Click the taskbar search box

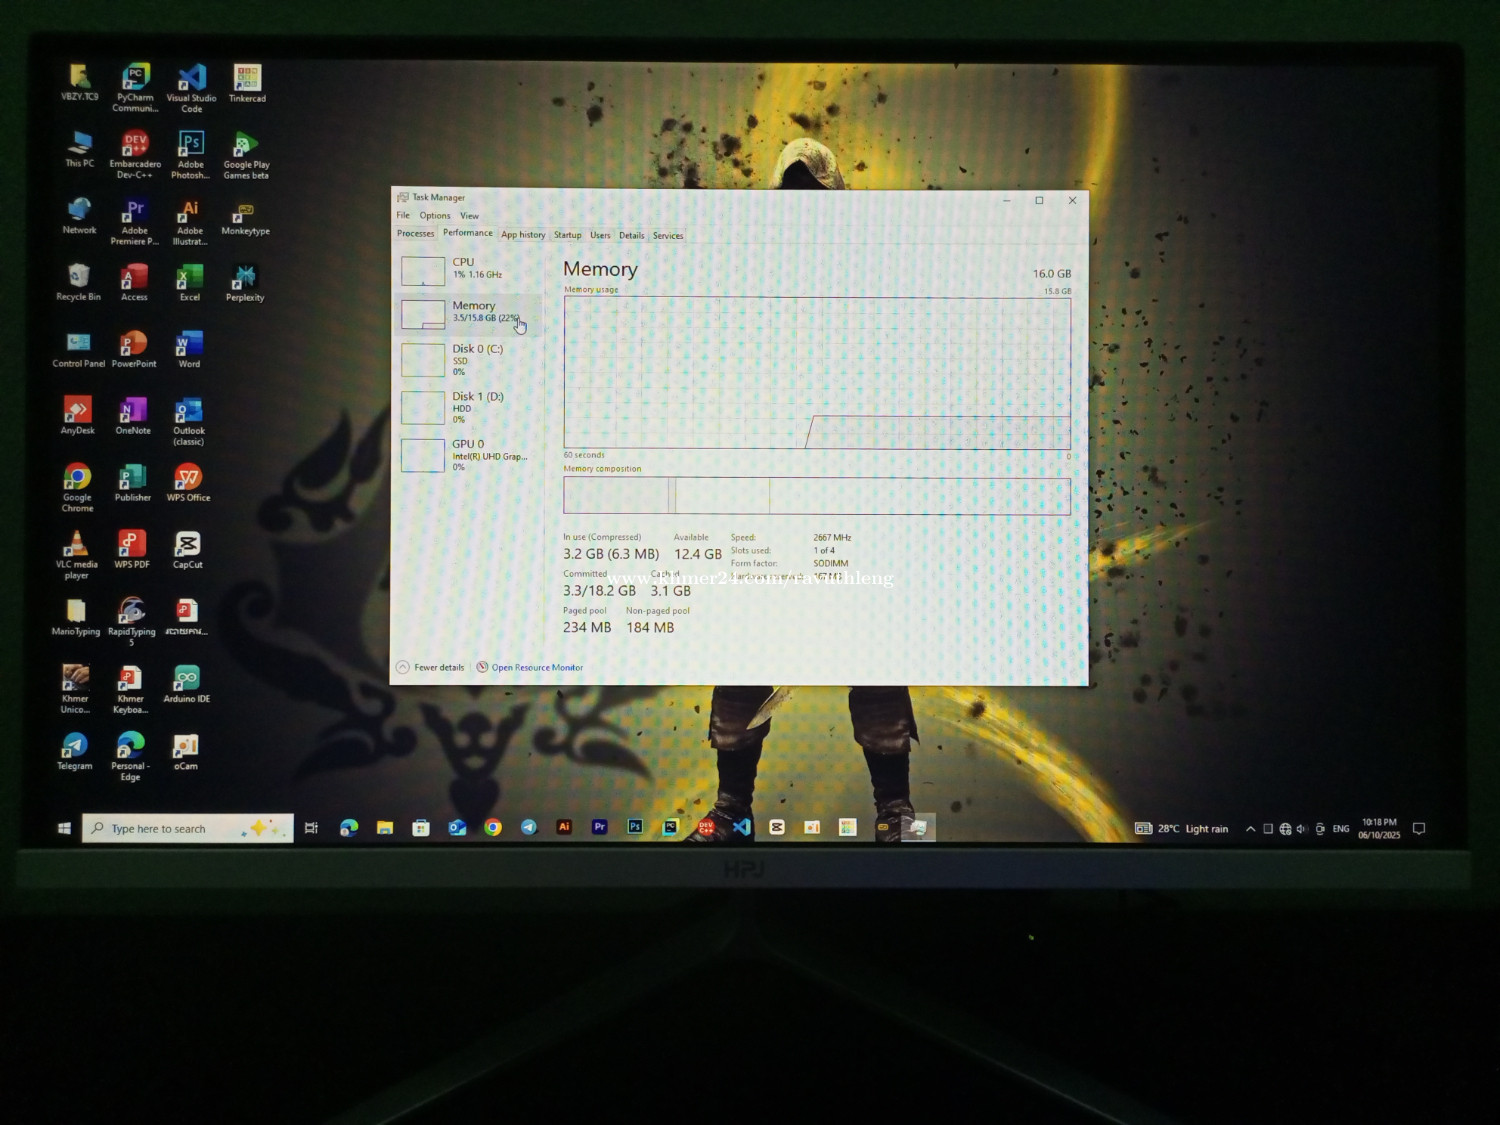pos(187,828)
